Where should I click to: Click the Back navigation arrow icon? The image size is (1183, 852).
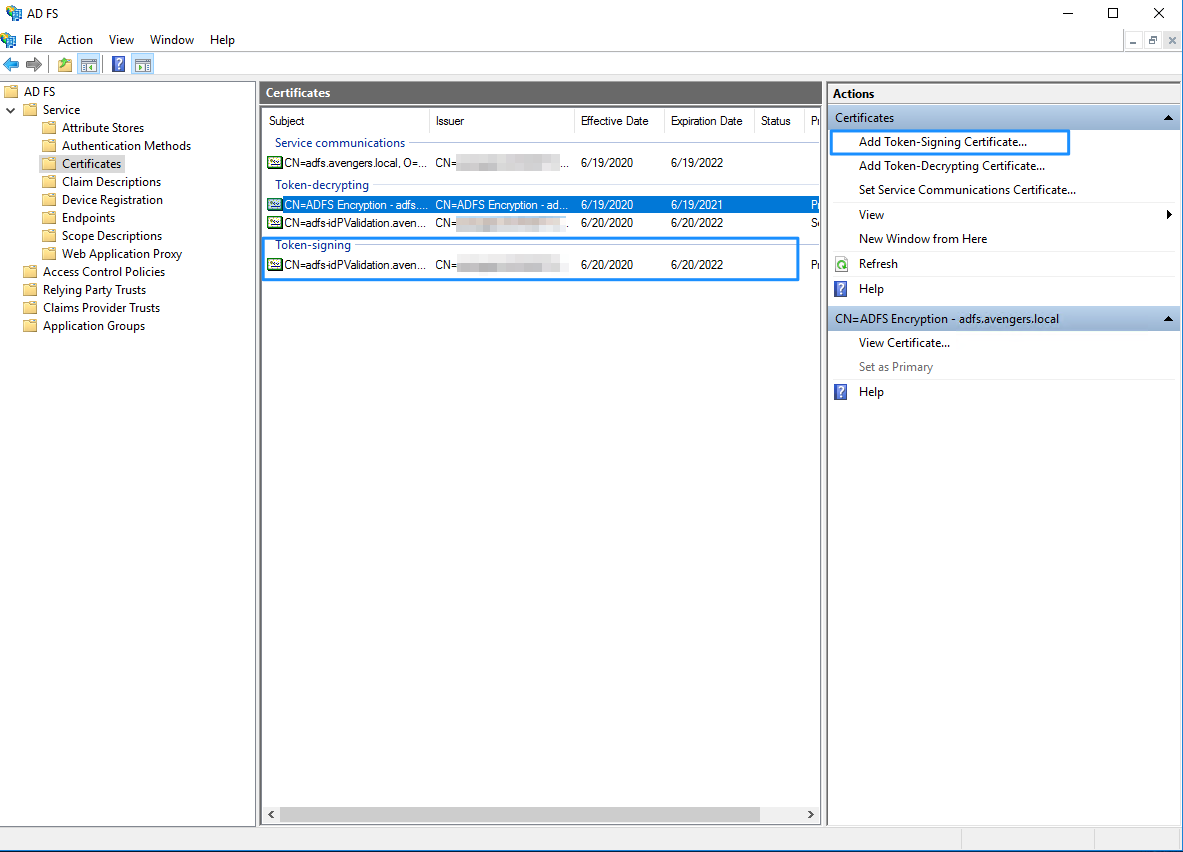tap(11, 64)
